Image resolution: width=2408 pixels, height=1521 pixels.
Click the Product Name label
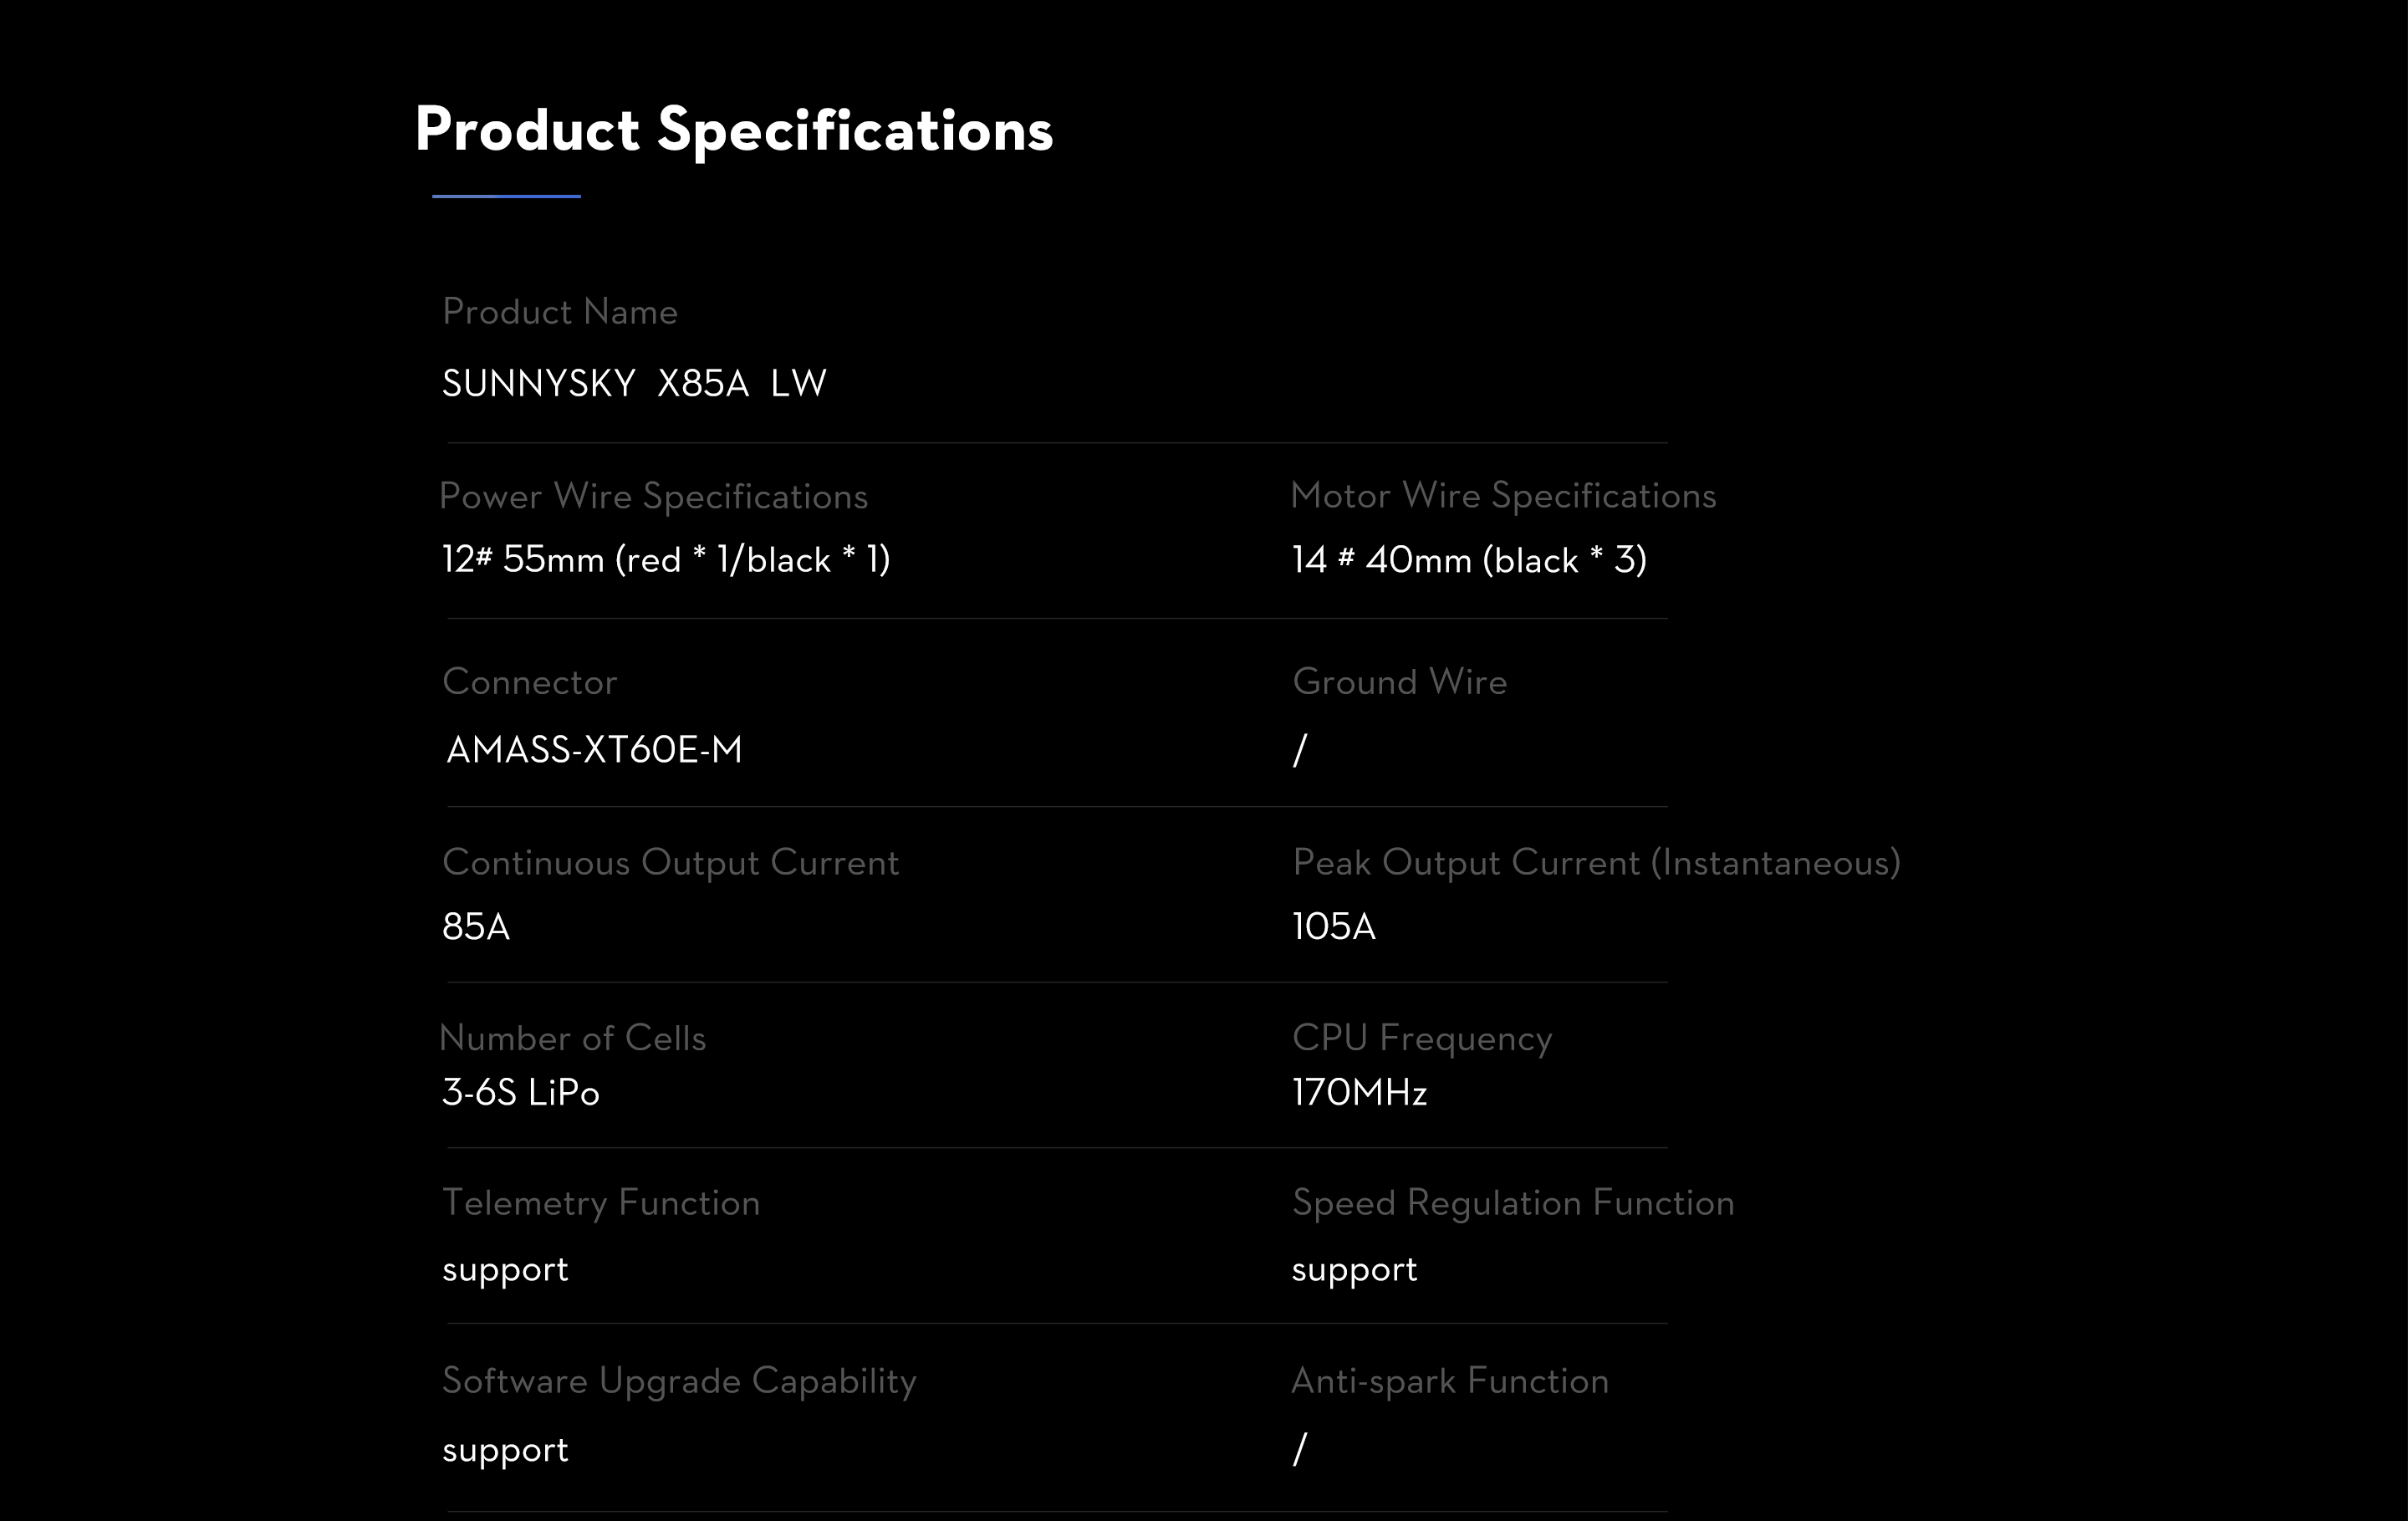pos(560,311)
